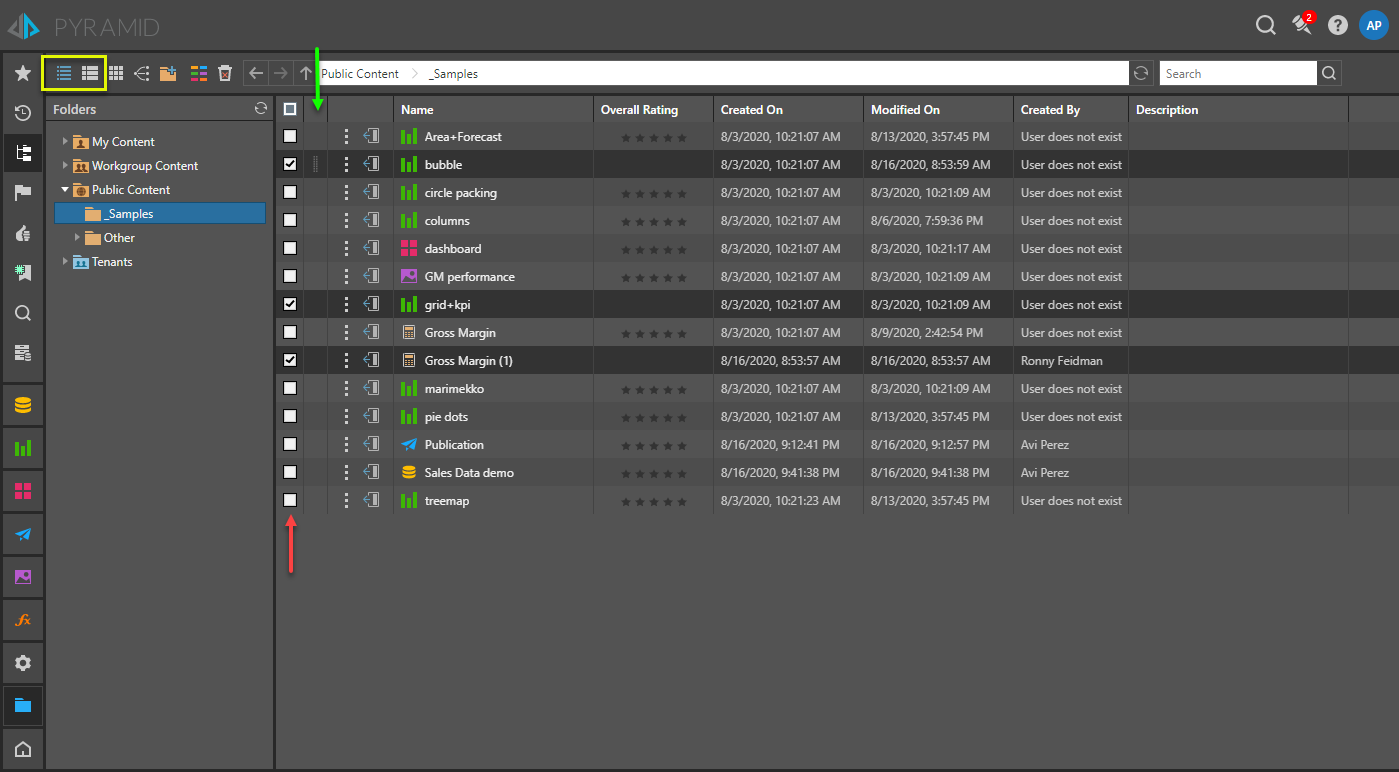Toggle the select-all checkbox in header

[x=290, y=110]
